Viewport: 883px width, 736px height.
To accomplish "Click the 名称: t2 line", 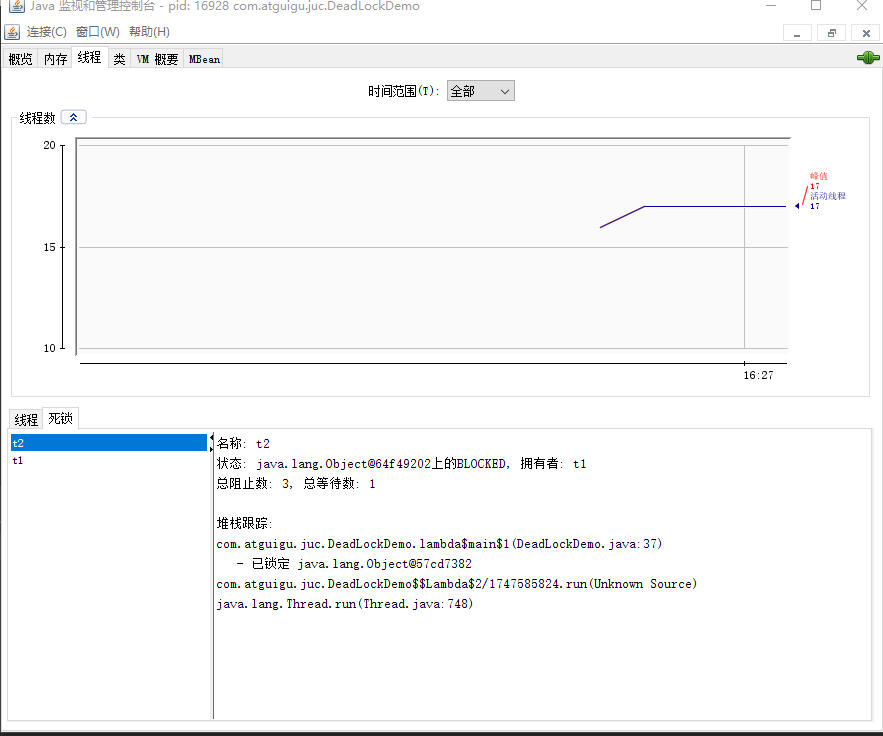I will point(243,444).
